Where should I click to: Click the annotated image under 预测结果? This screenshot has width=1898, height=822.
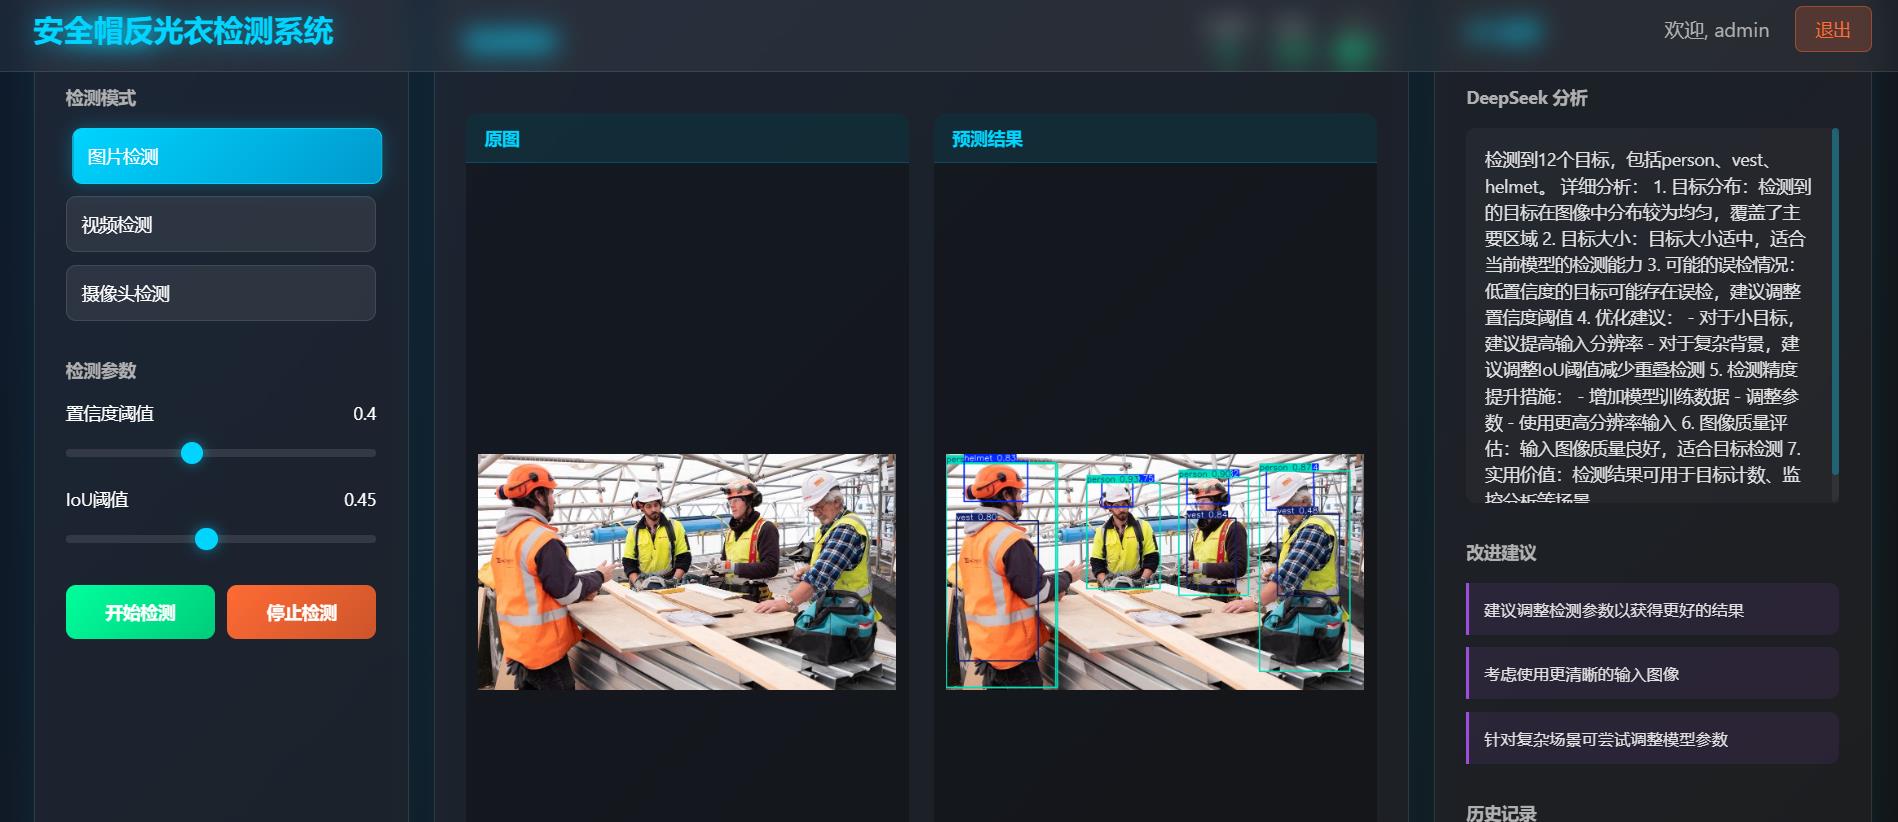(x=1155, y=572)
